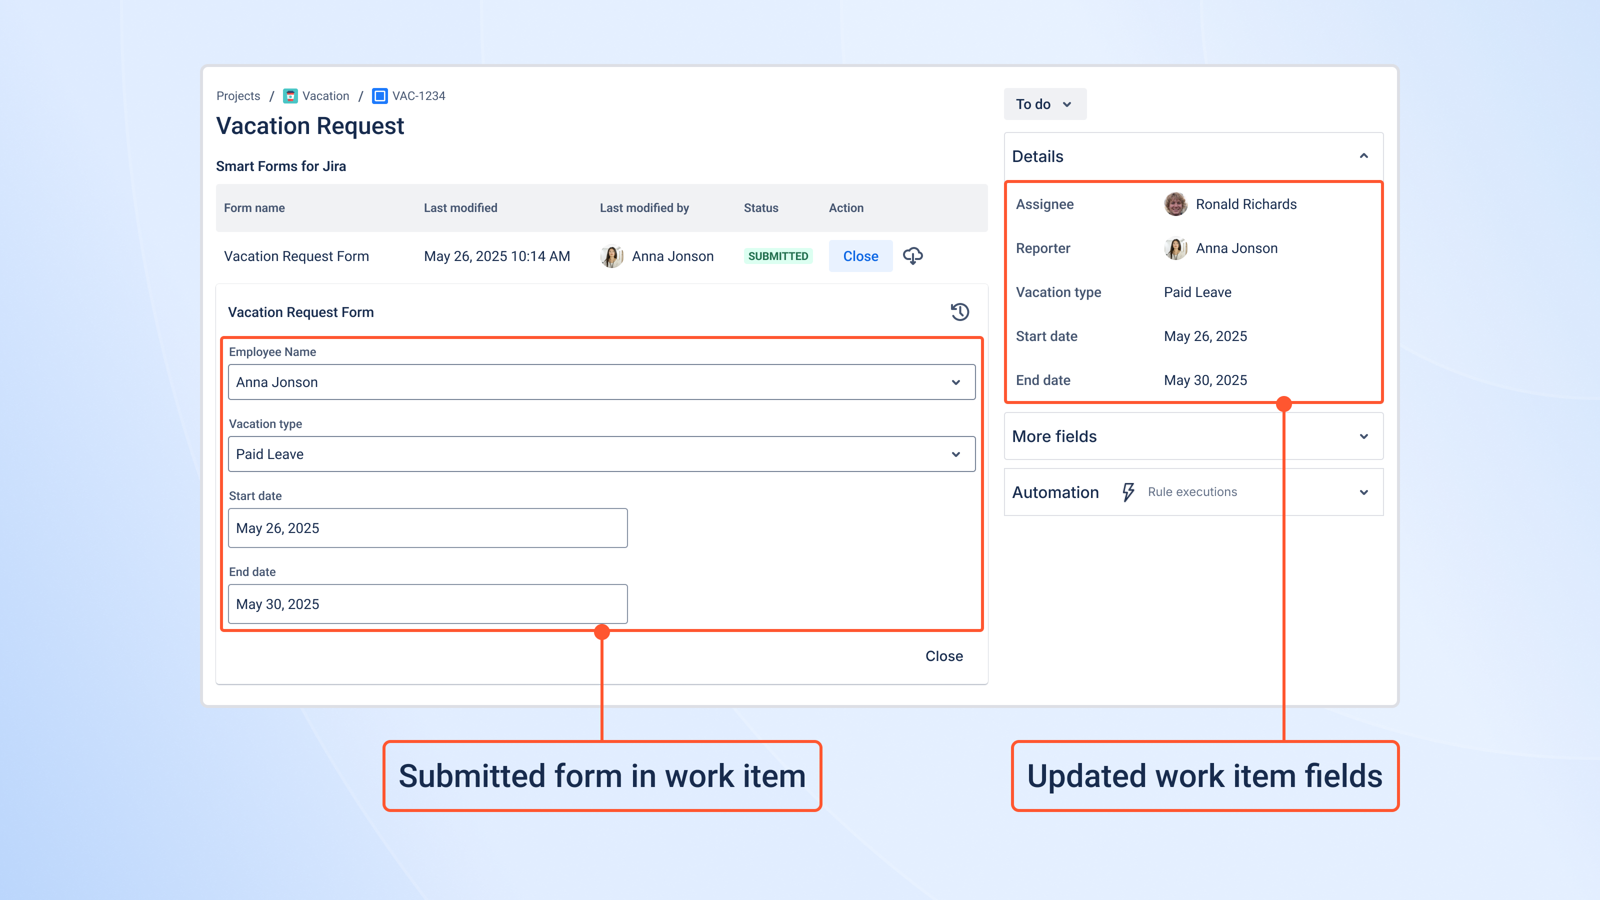The height and width of the screenshot is (900, 1600).
Task: Click the Vacation Request title heading
Action: [x=310, y=126]
